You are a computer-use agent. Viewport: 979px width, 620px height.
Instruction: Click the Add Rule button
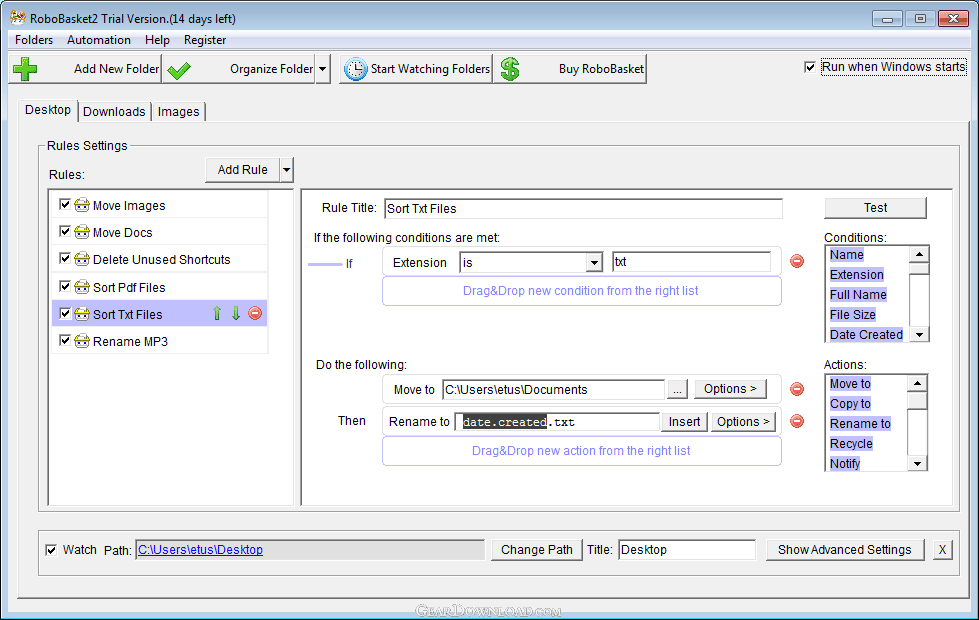tap(242, 170)
